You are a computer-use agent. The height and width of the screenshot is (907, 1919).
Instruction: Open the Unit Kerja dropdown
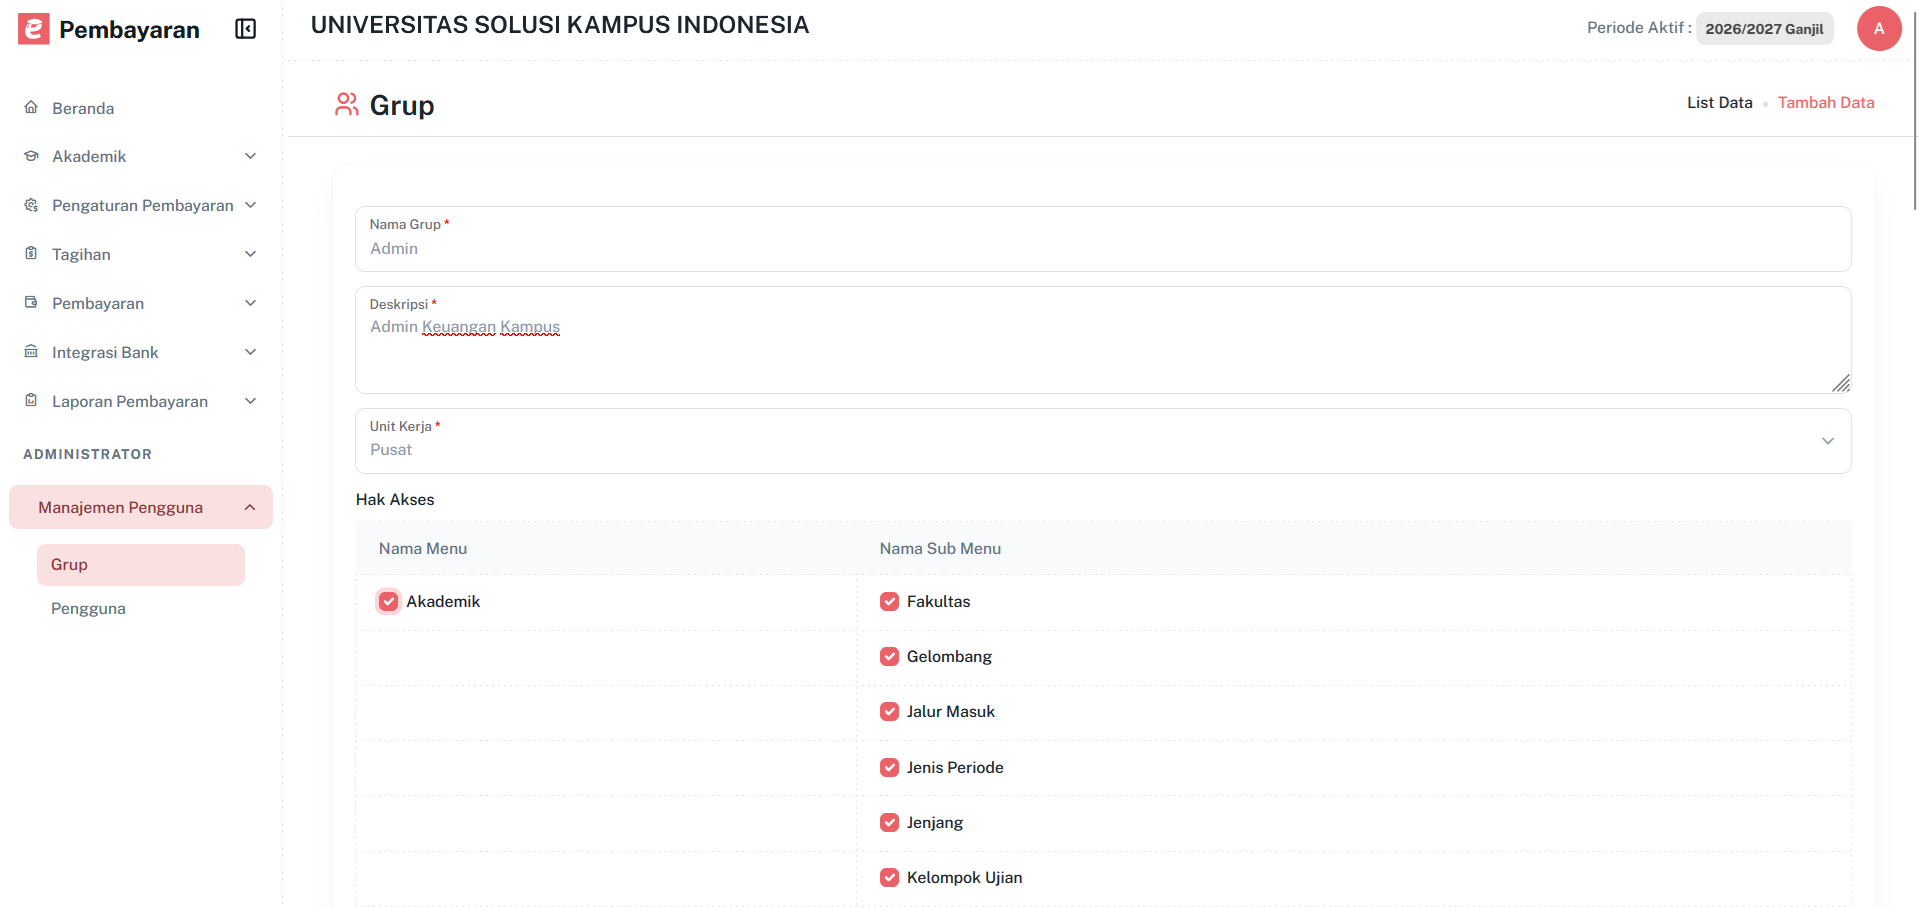point(1828,440)
